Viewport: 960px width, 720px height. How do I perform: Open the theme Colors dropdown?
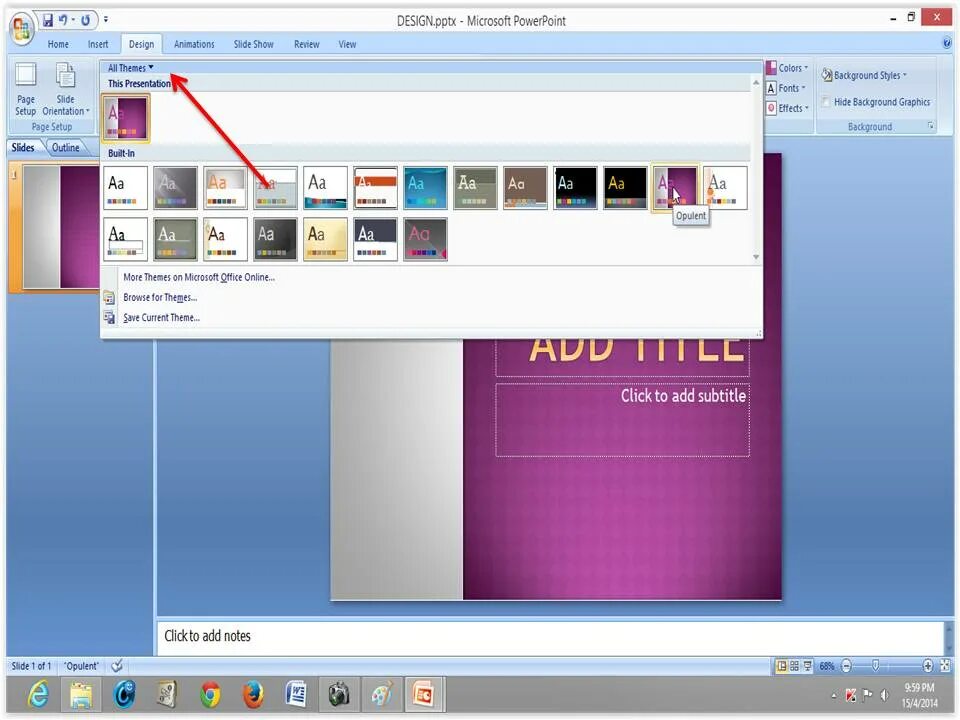(787, 68)
